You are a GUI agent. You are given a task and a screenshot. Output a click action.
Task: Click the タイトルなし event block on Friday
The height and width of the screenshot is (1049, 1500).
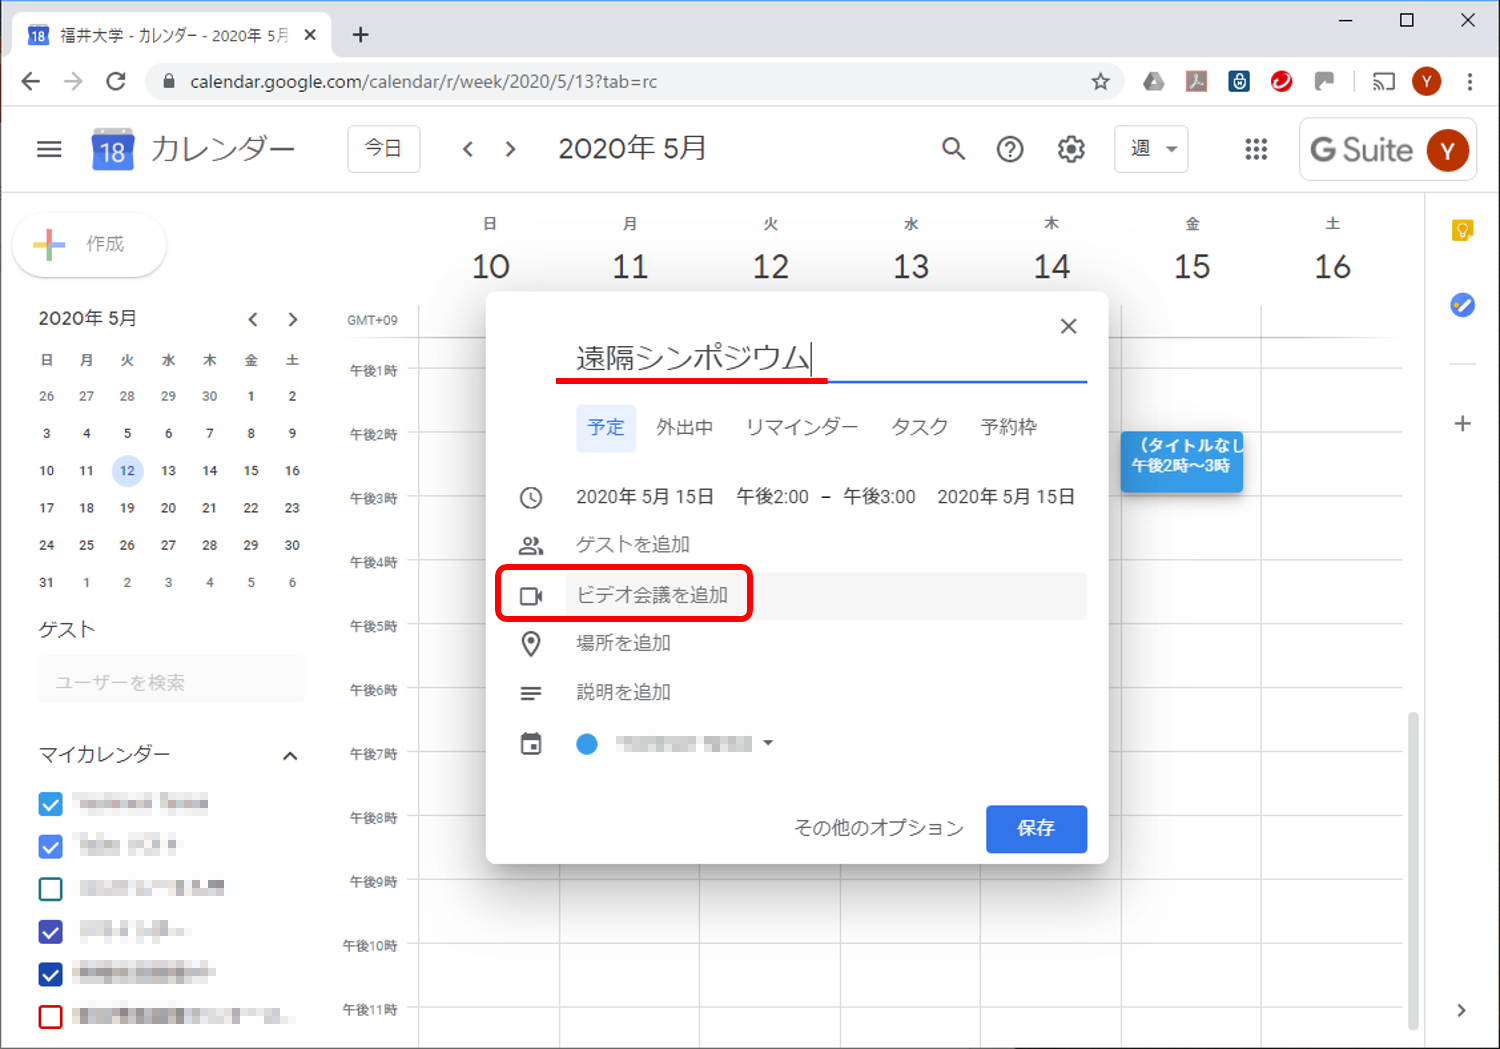pyautogui.click(x=1182, y=461)
